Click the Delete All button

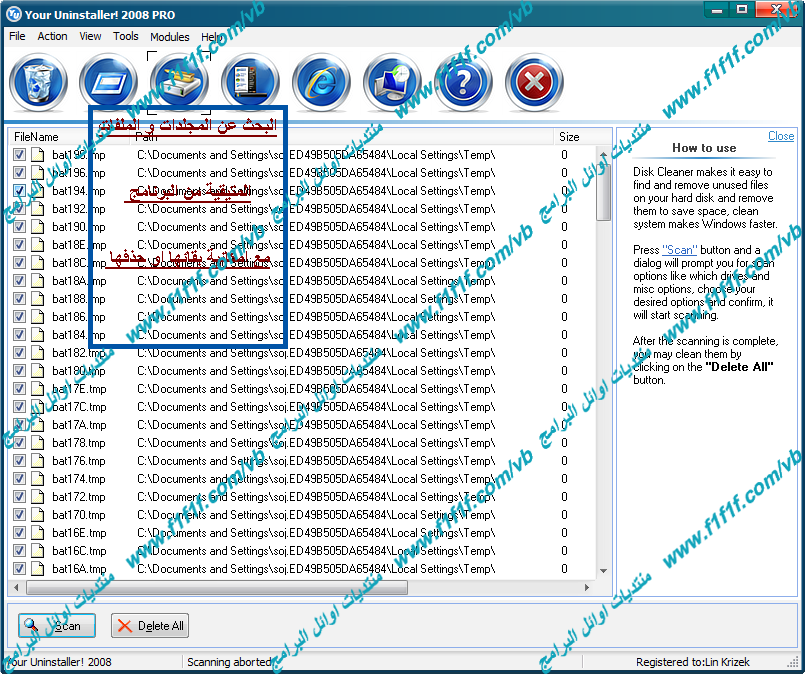click(x=150, y=626)
